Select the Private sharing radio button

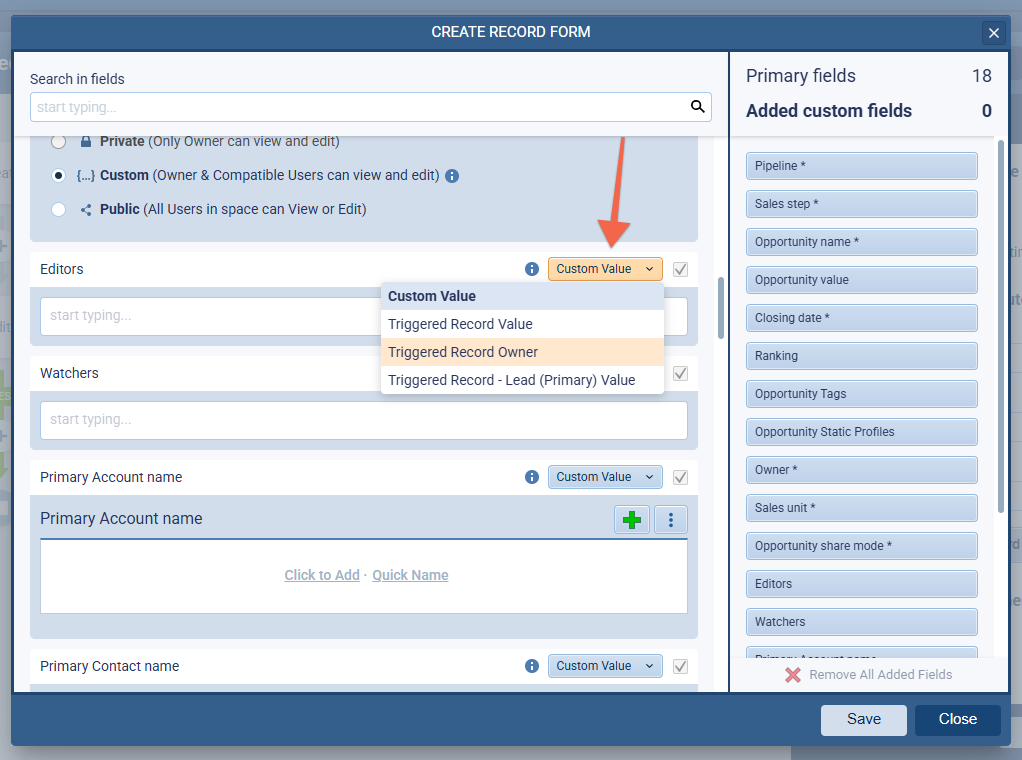click(x=58, y=141)
